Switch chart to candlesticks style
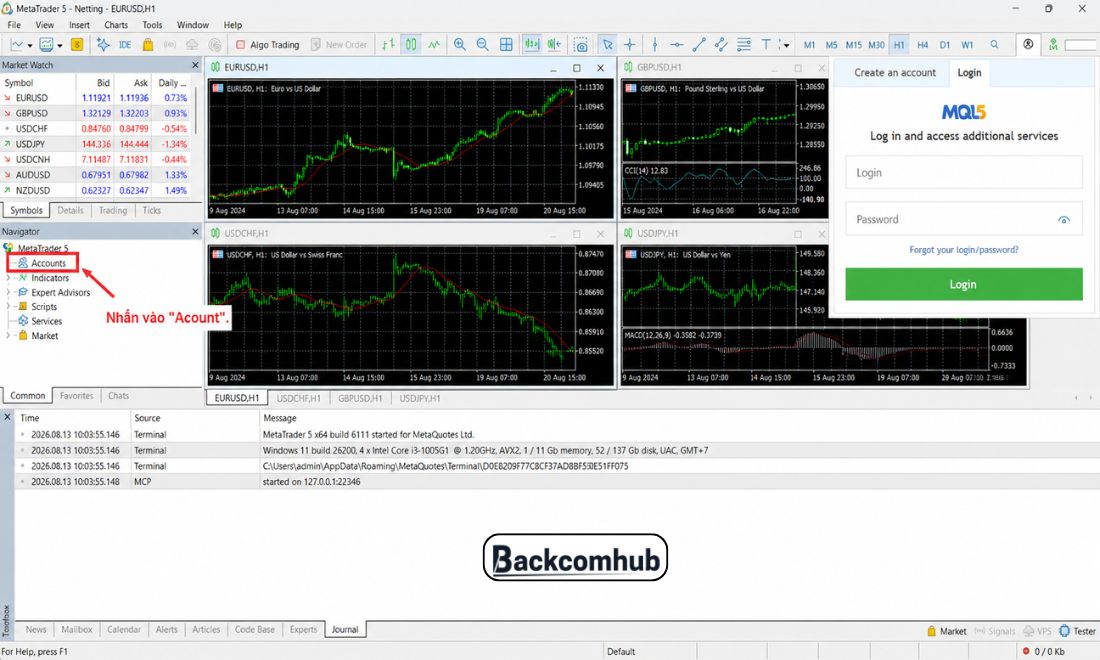The height and width of the screenshot is (660, 1100). point(411,45)
